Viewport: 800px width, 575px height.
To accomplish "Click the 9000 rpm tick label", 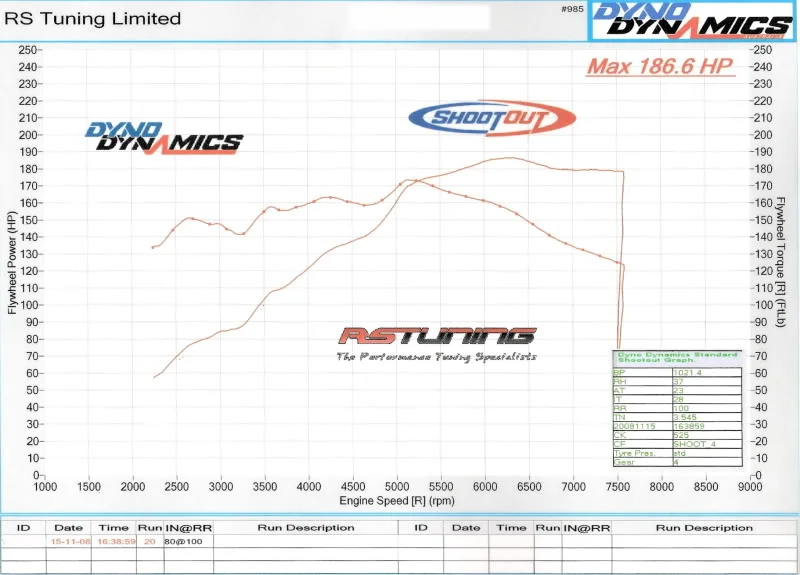I will [749, 487].
